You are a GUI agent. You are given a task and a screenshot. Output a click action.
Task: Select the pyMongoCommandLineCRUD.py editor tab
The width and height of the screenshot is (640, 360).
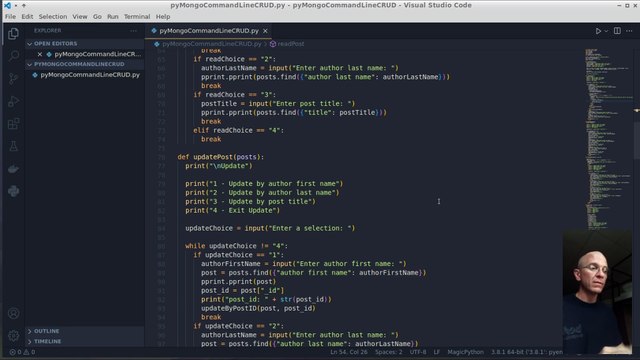tap(209, 31)
